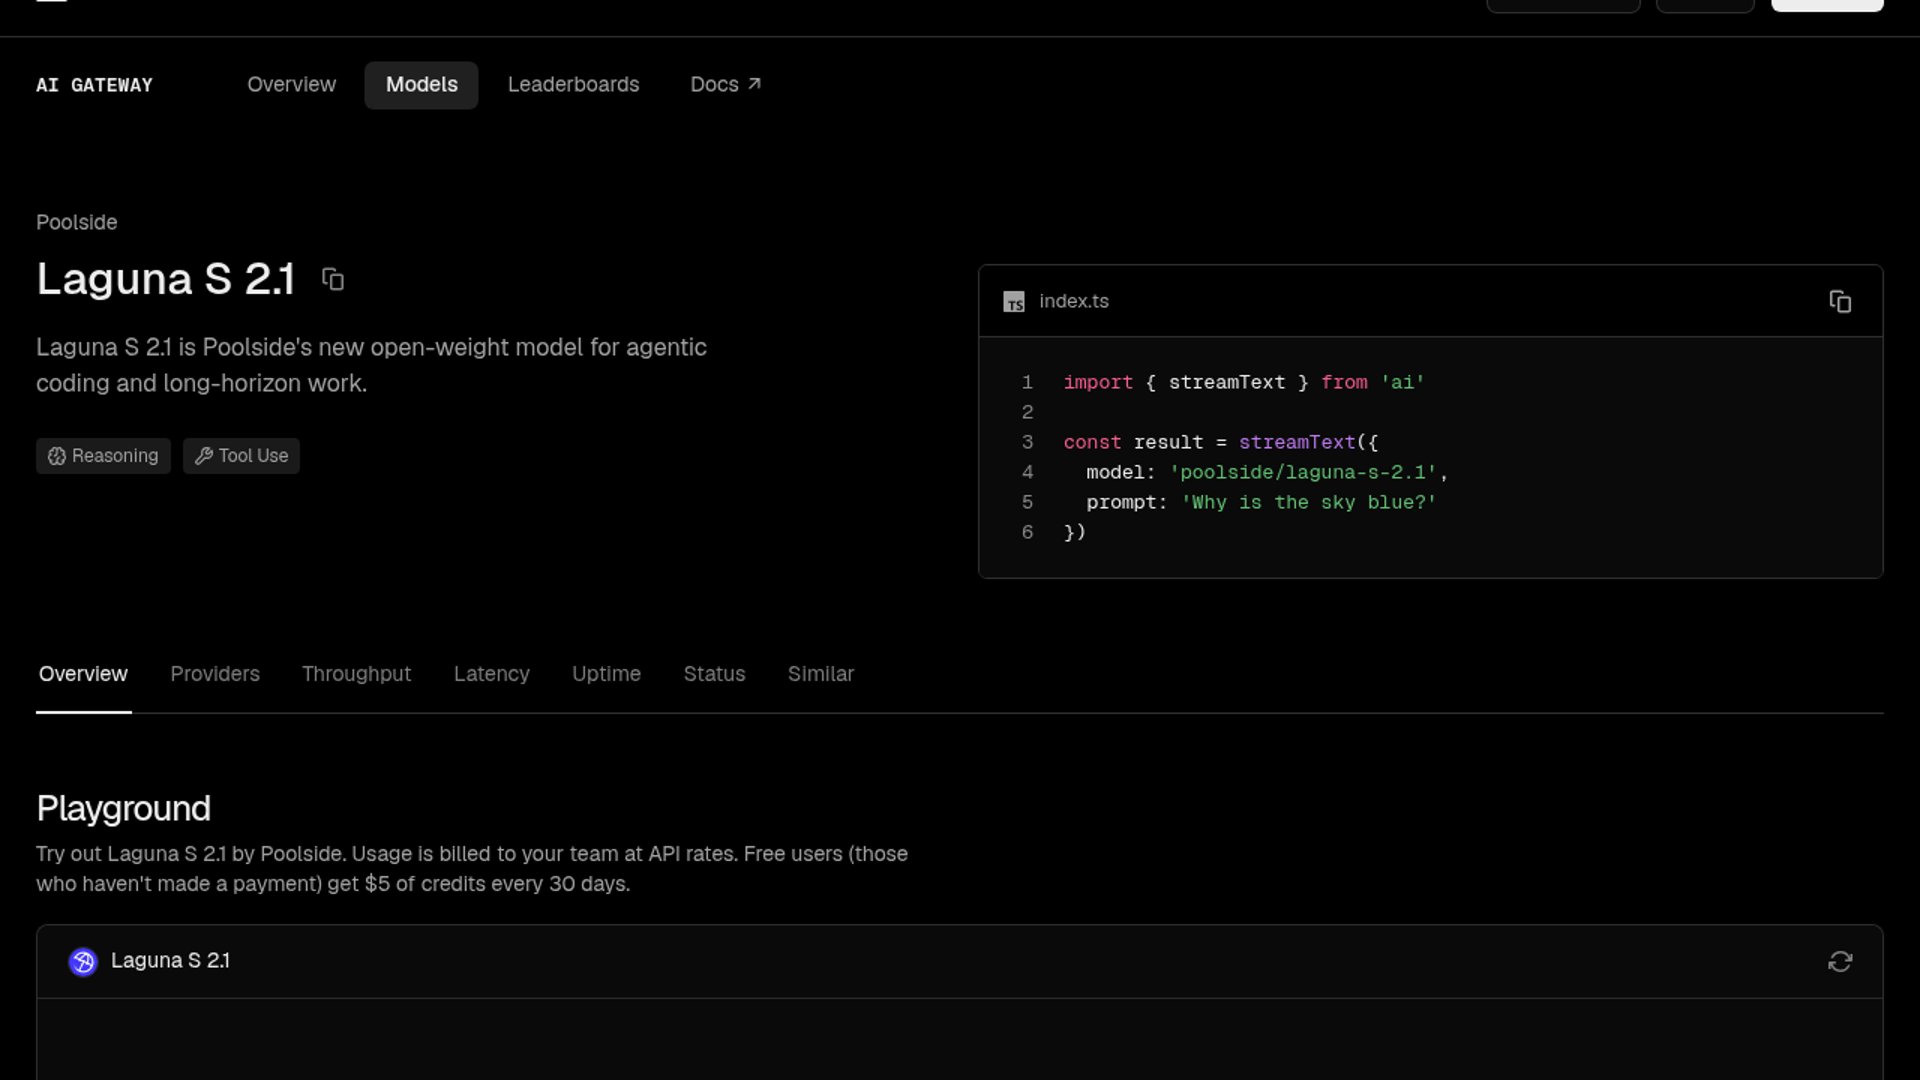Go to the Uptime tab
Viewport: 1920px width, 1080px height.
pos(606,674)
